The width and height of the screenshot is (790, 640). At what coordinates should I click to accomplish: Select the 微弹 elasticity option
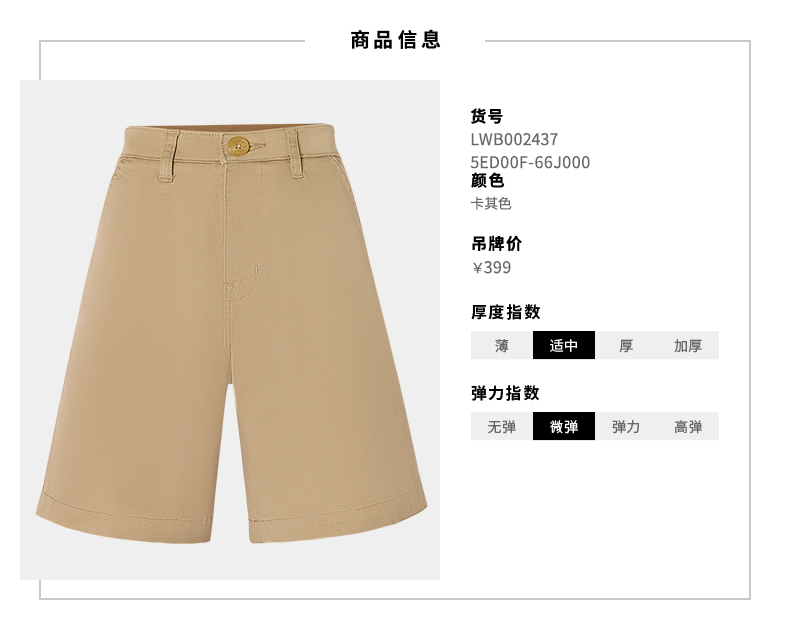point(564,426)
